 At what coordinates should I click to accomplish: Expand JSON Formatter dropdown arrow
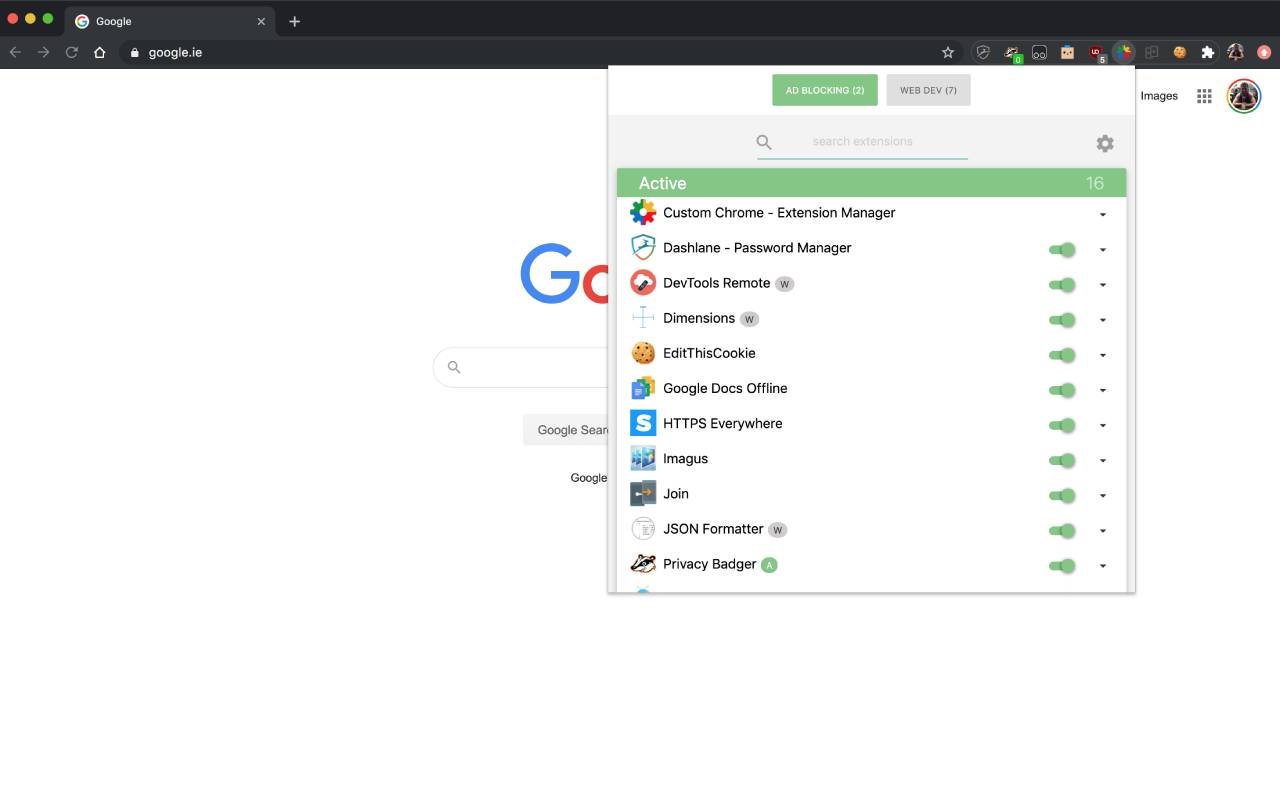[x=1103, y=531]
